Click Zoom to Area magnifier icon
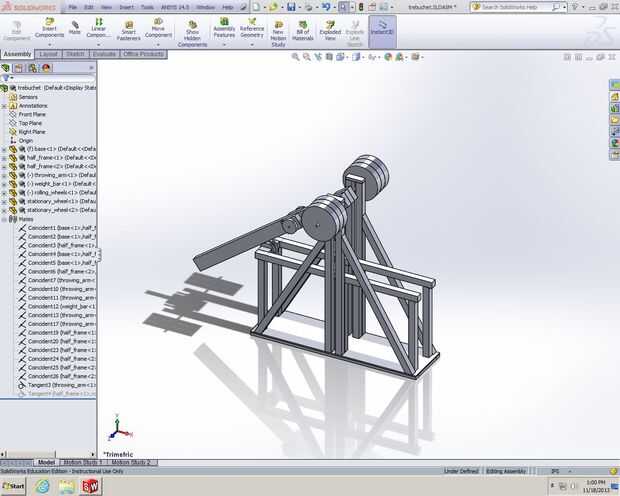The height and width of the screenshot is (496, 620). click(306, 57)
